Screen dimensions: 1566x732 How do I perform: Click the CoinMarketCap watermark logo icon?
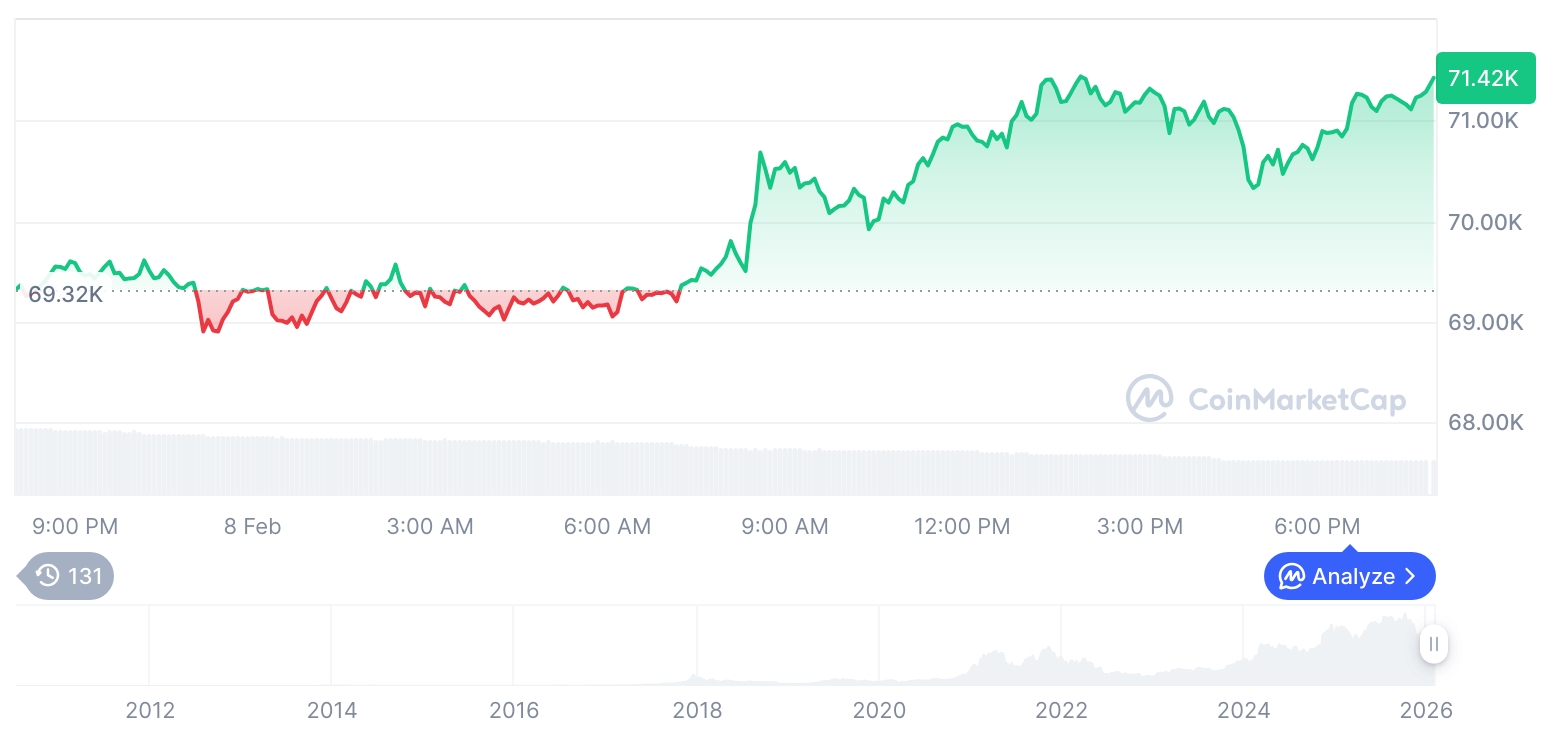tap(1149, 398)
